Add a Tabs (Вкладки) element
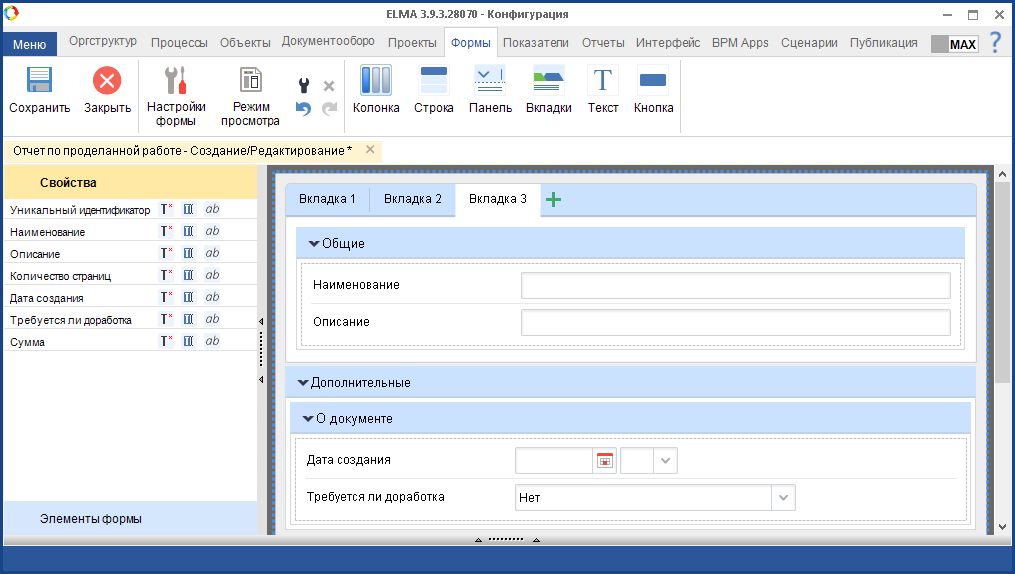The image size is (1015, 574). (x=548, y=82)
